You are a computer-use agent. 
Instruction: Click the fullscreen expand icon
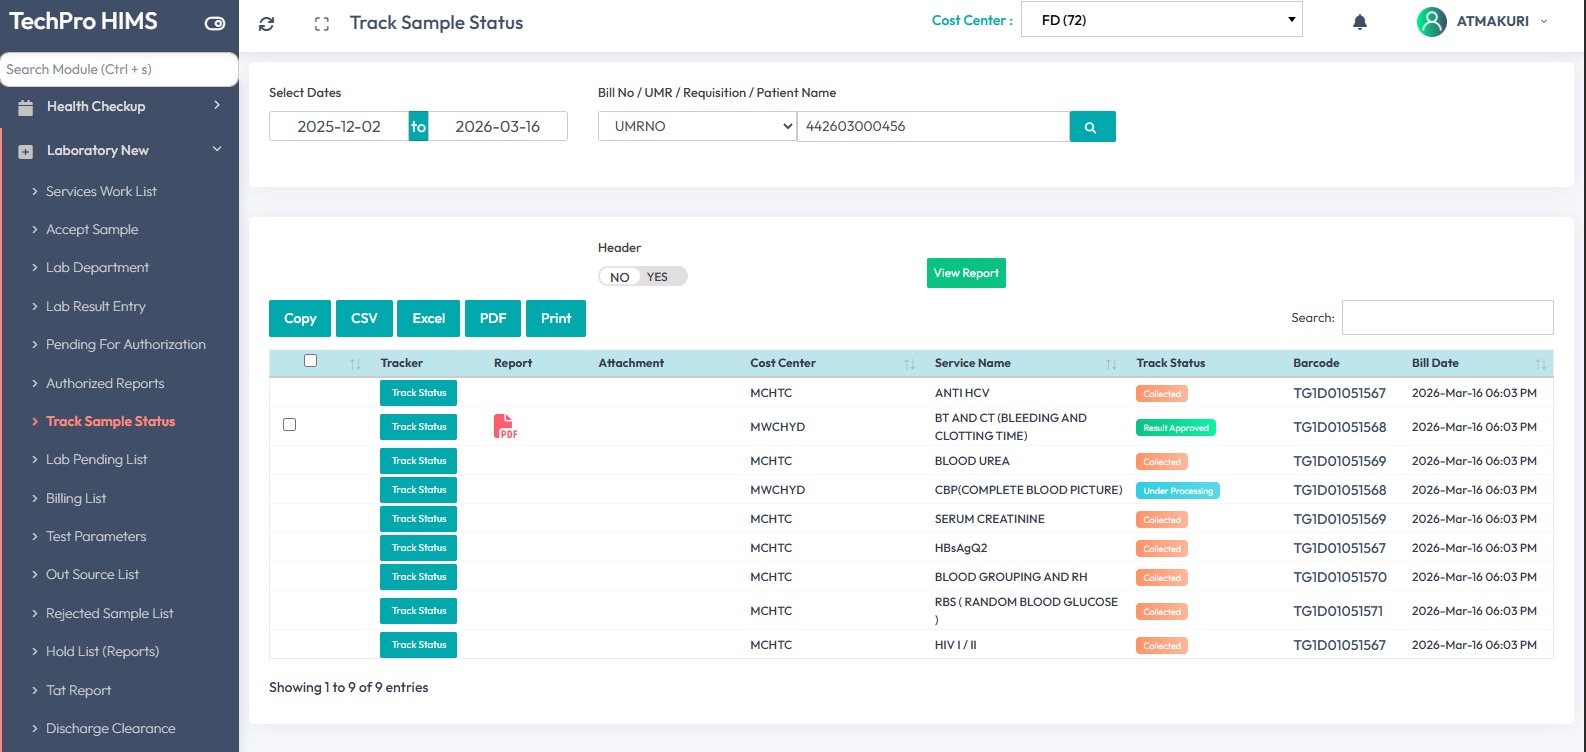coord(321,24)
